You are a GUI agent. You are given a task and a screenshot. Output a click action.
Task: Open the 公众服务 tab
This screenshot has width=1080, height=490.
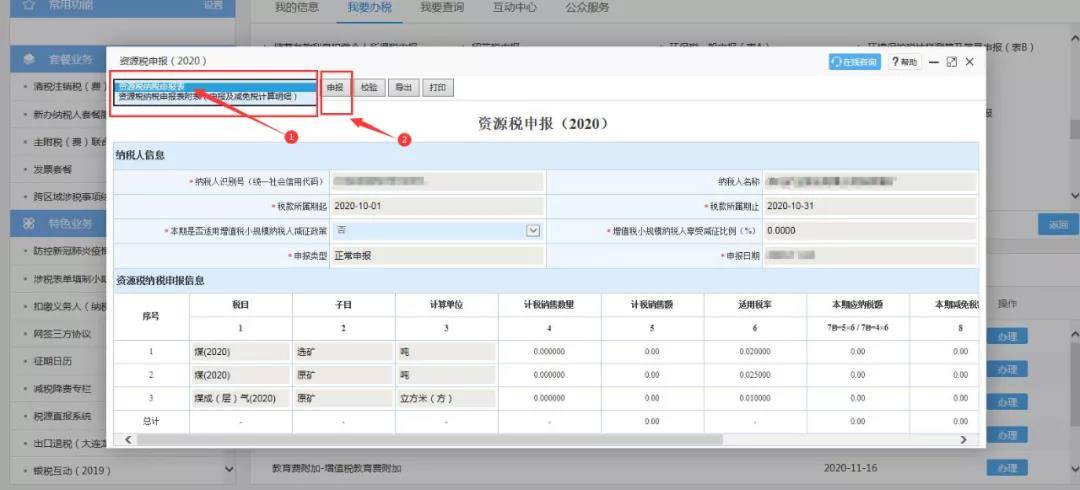[587, 8]
